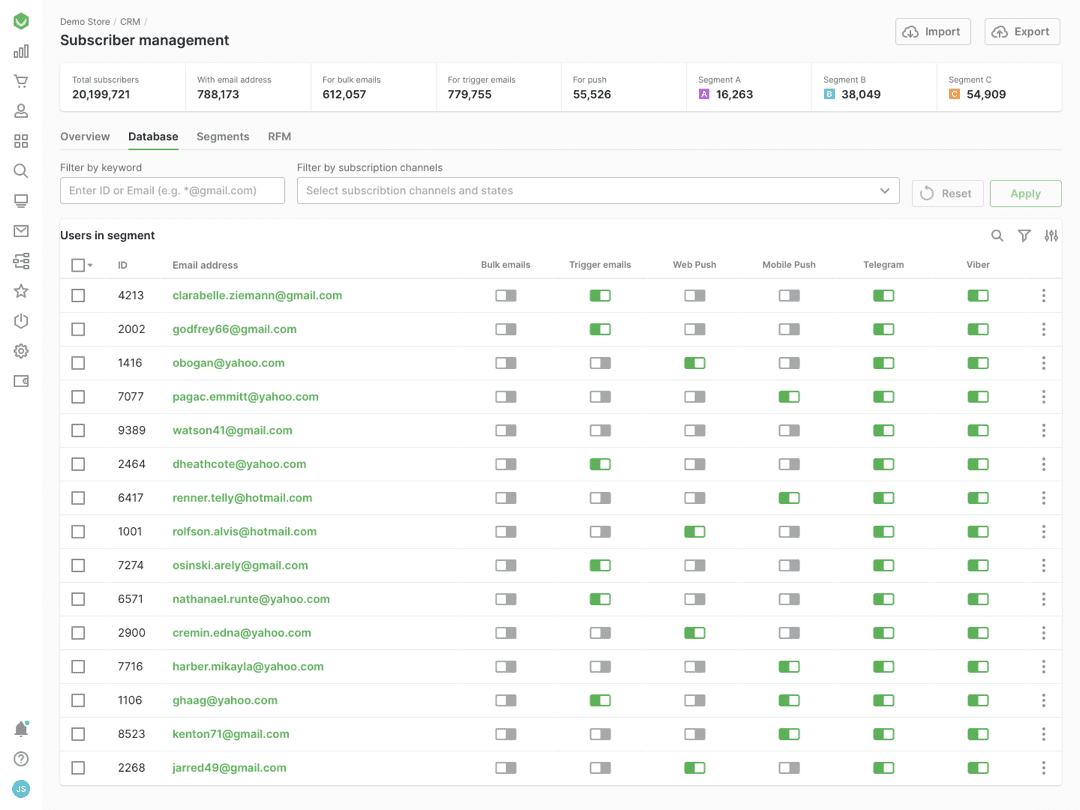Click the notification bell icon
1080x810 pixels.
tap(21, 729)
